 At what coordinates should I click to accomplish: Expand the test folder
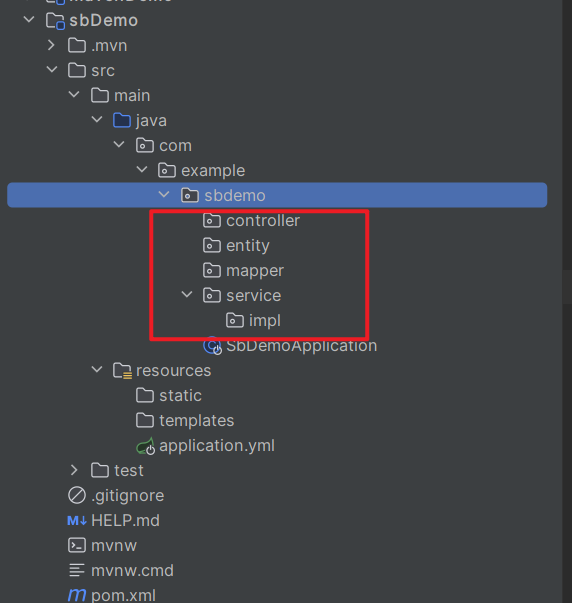click(x=74, y=470)
